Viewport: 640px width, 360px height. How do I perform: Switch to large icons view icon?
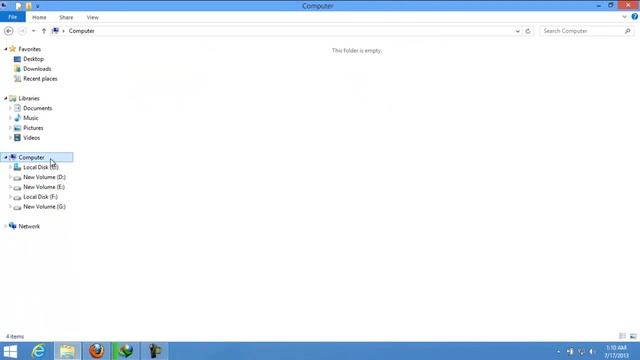point(633,336)
